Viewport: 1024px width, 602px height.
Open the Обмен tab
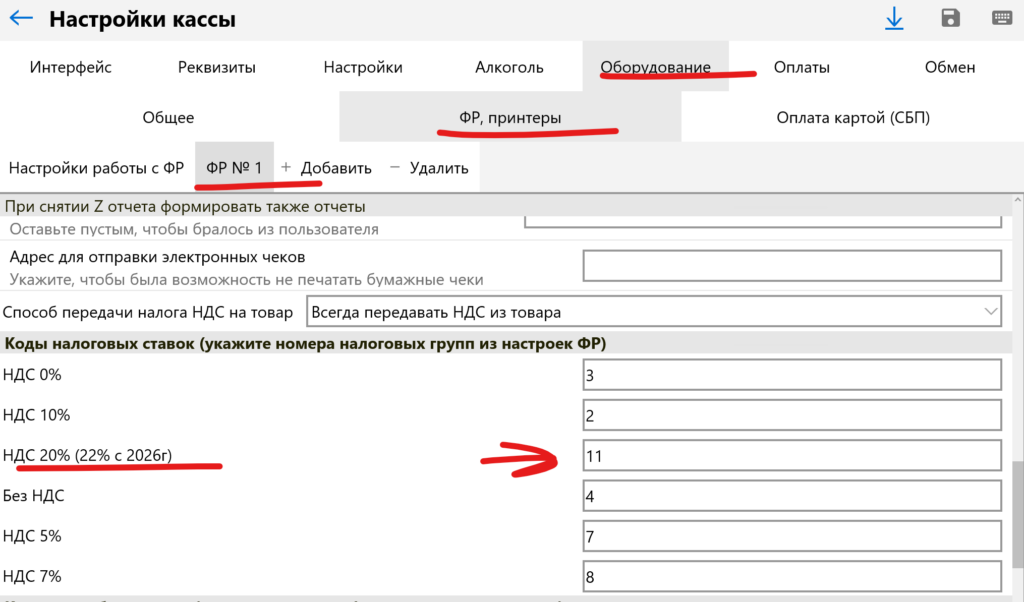[949, 68]
